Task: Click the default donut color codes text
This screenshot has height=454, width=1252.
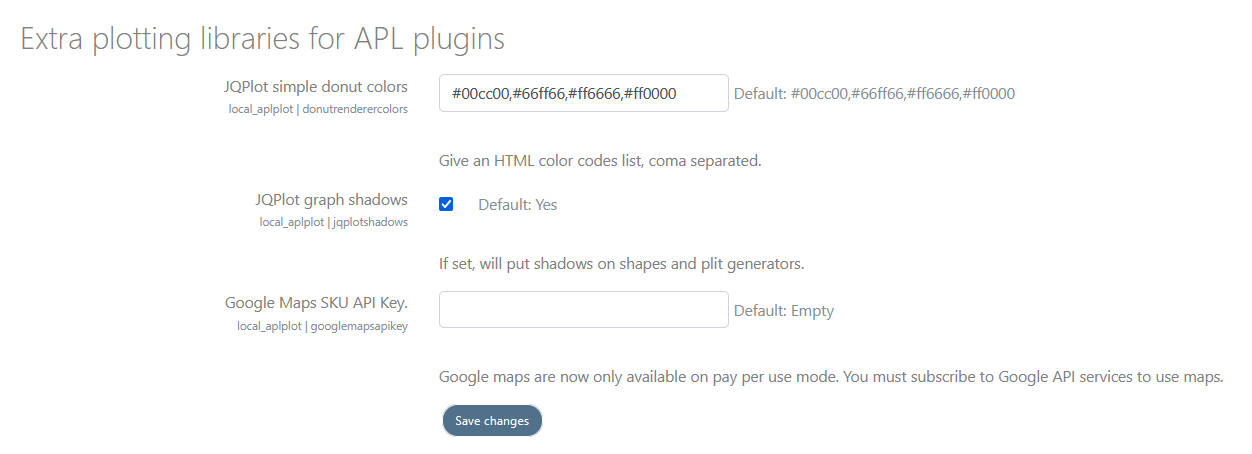Action: tap(874, 94)
